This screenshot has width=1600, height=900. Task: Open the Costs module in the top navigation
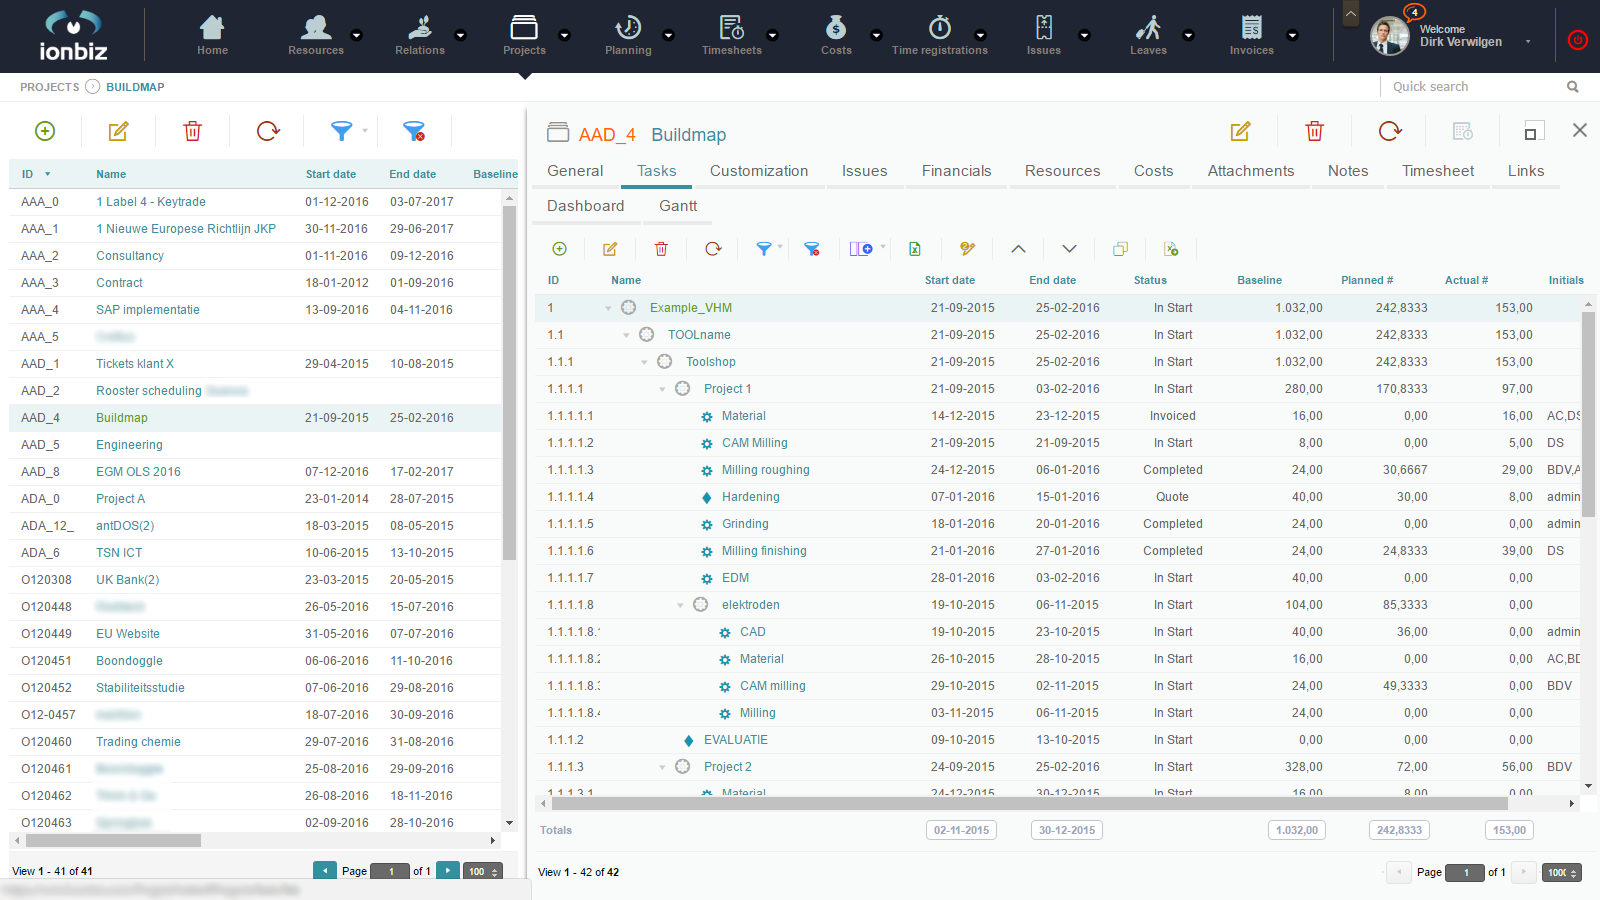pos(836,35)
